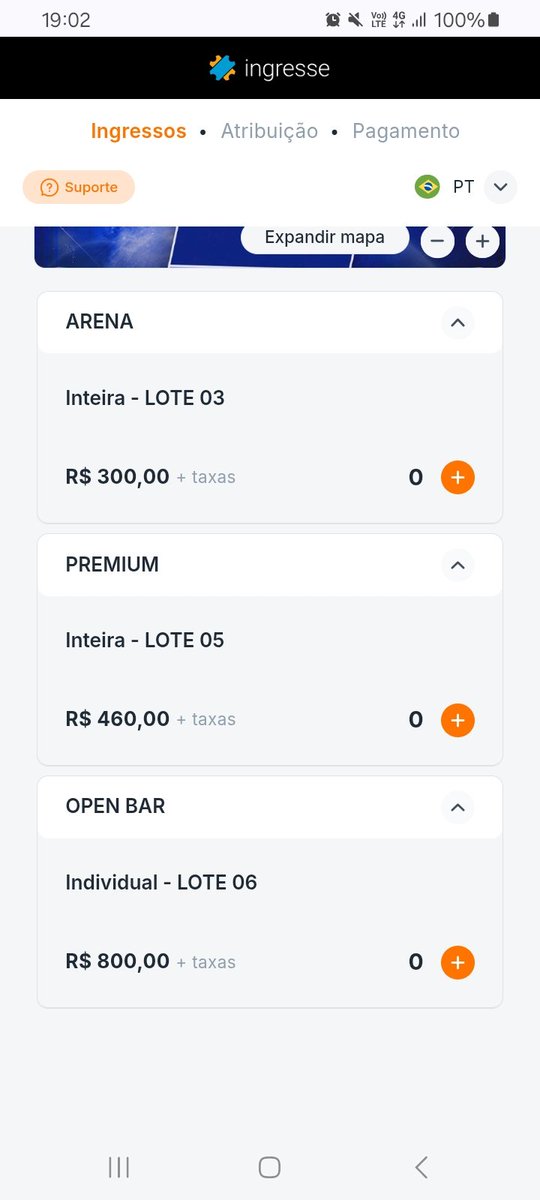
Task: Collapse the ARENA section
Action: (458, 322)
